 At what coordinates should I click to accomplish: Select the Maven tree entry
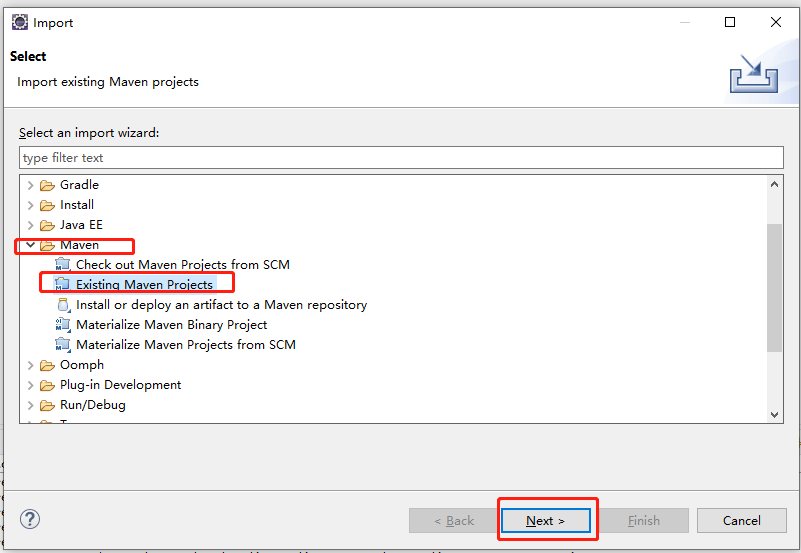coord(79,245)
